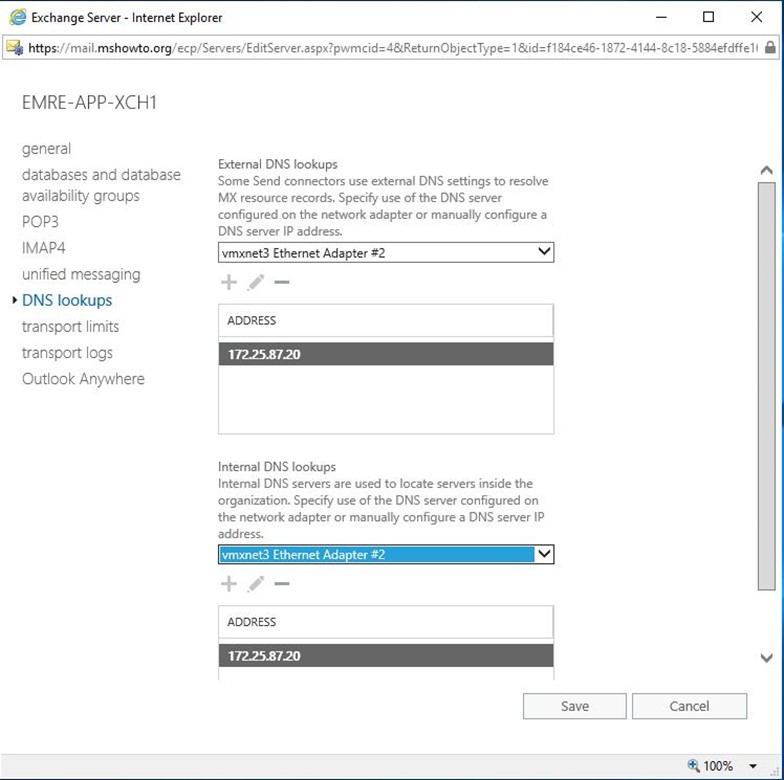Open the transport logs section
The height and width of the screenshot is (780, 784).
(x=67, y=353)
